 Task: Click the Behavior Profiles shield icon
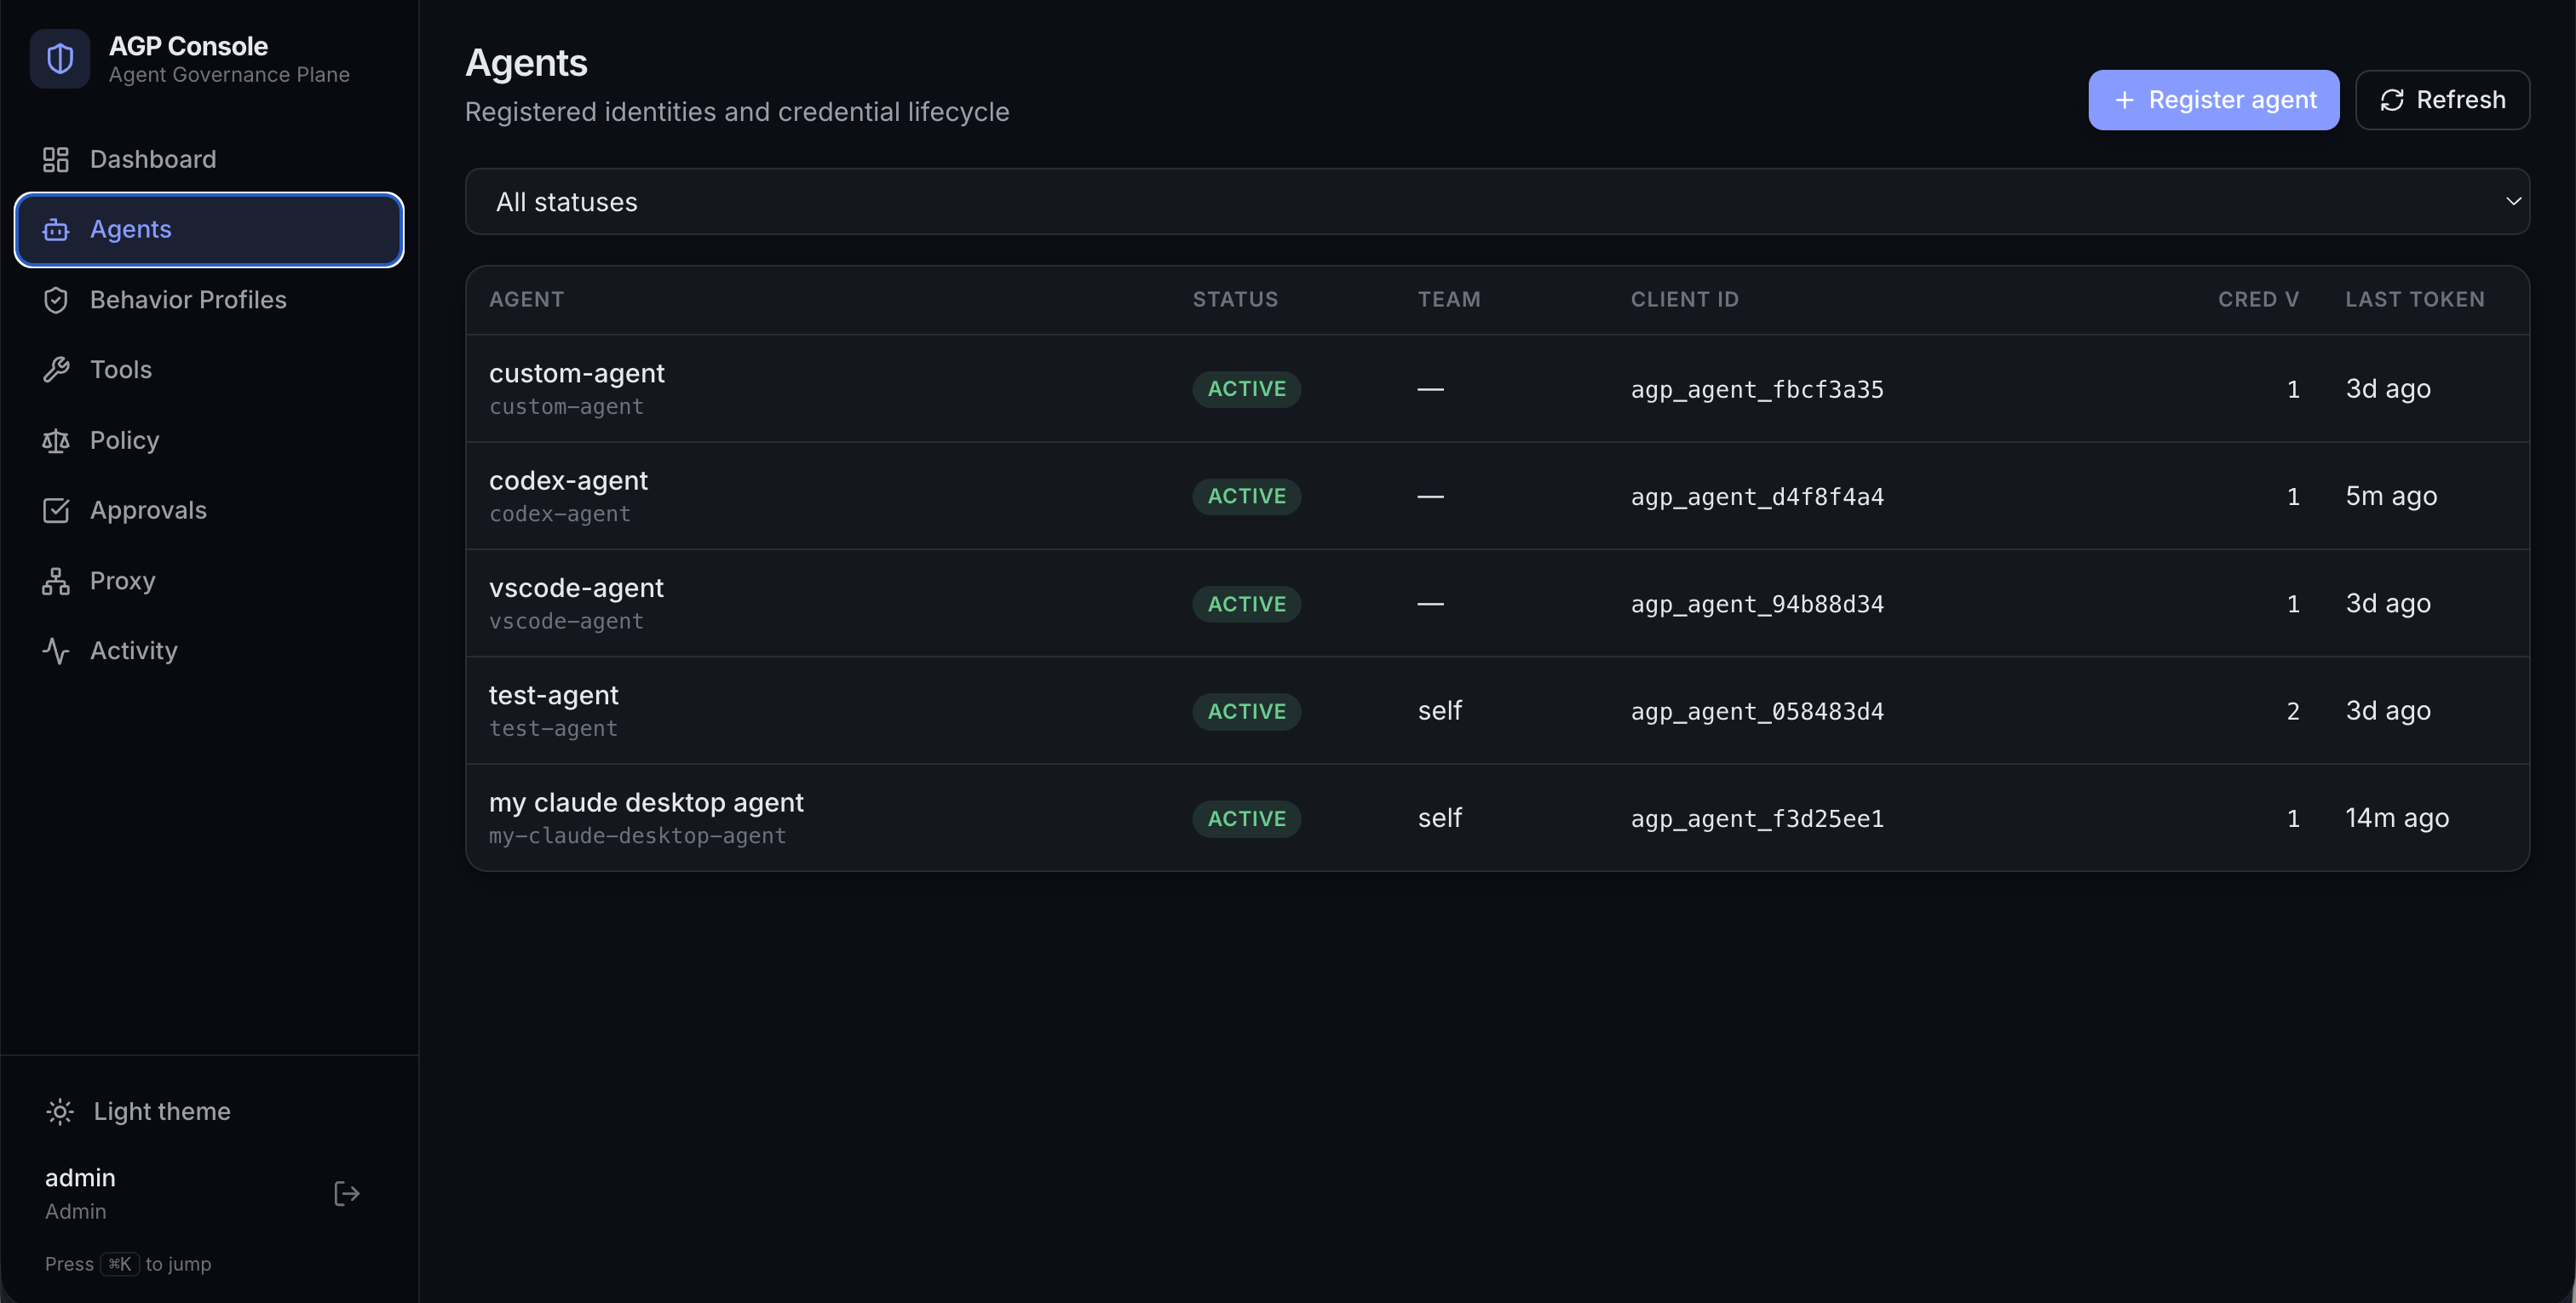coord(56,300)
